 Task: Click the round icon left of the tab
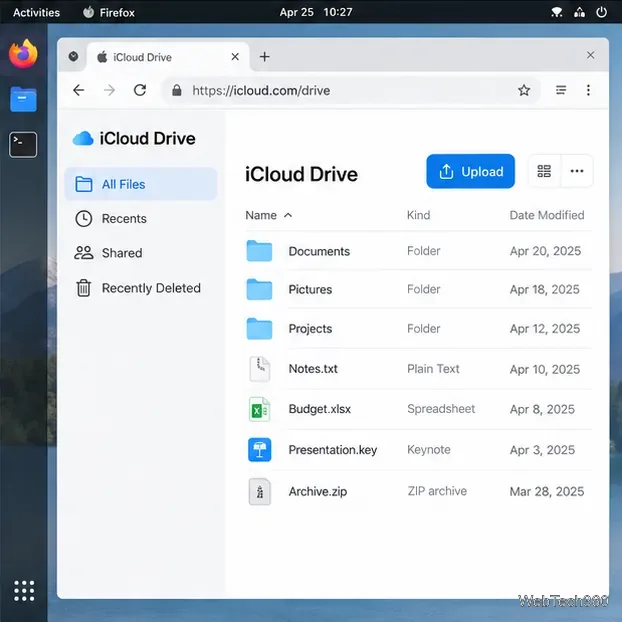click(x=73, y=57)
